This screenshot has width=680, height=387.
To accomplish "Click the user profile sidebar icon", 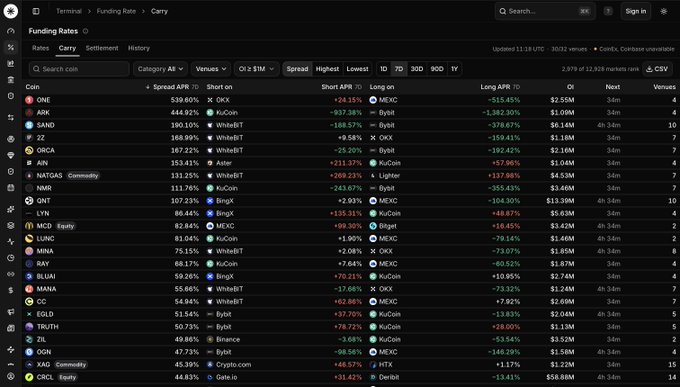I will click(x=11, y=377).
